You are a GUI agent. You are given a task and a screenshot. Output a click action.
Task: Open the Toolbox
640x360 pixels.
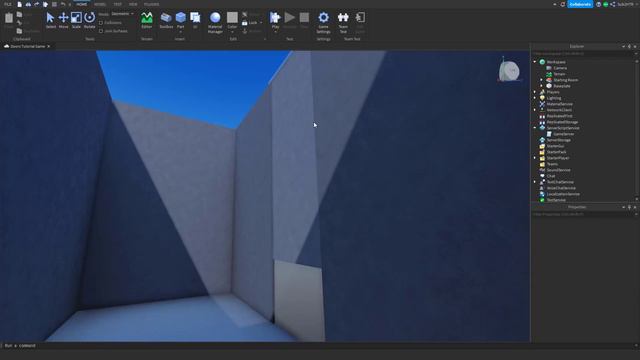pyautogui.click(x=166, y=20)
